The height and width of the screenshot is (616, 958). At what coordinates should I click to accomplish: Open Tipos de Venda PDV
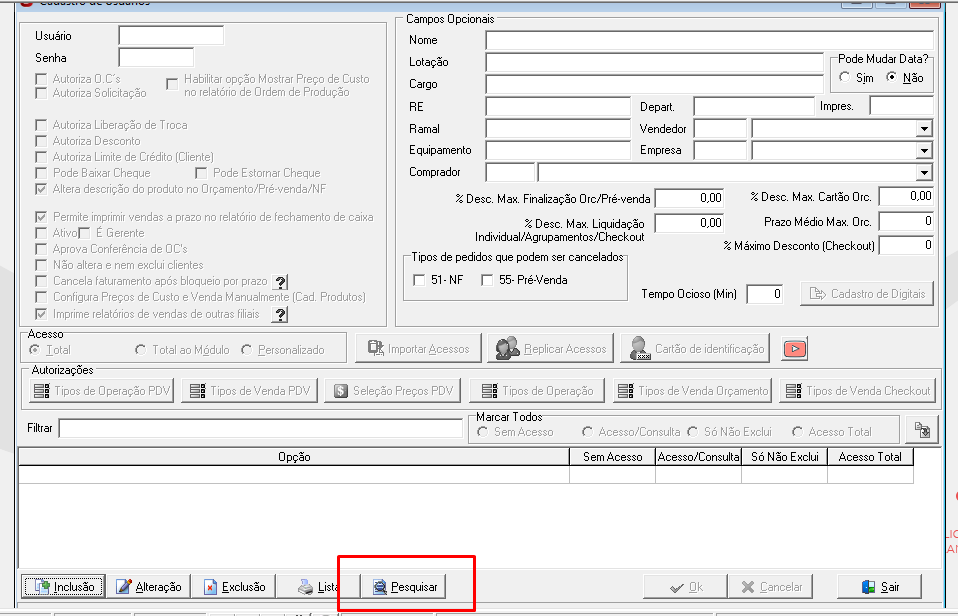tap(250, 391)
